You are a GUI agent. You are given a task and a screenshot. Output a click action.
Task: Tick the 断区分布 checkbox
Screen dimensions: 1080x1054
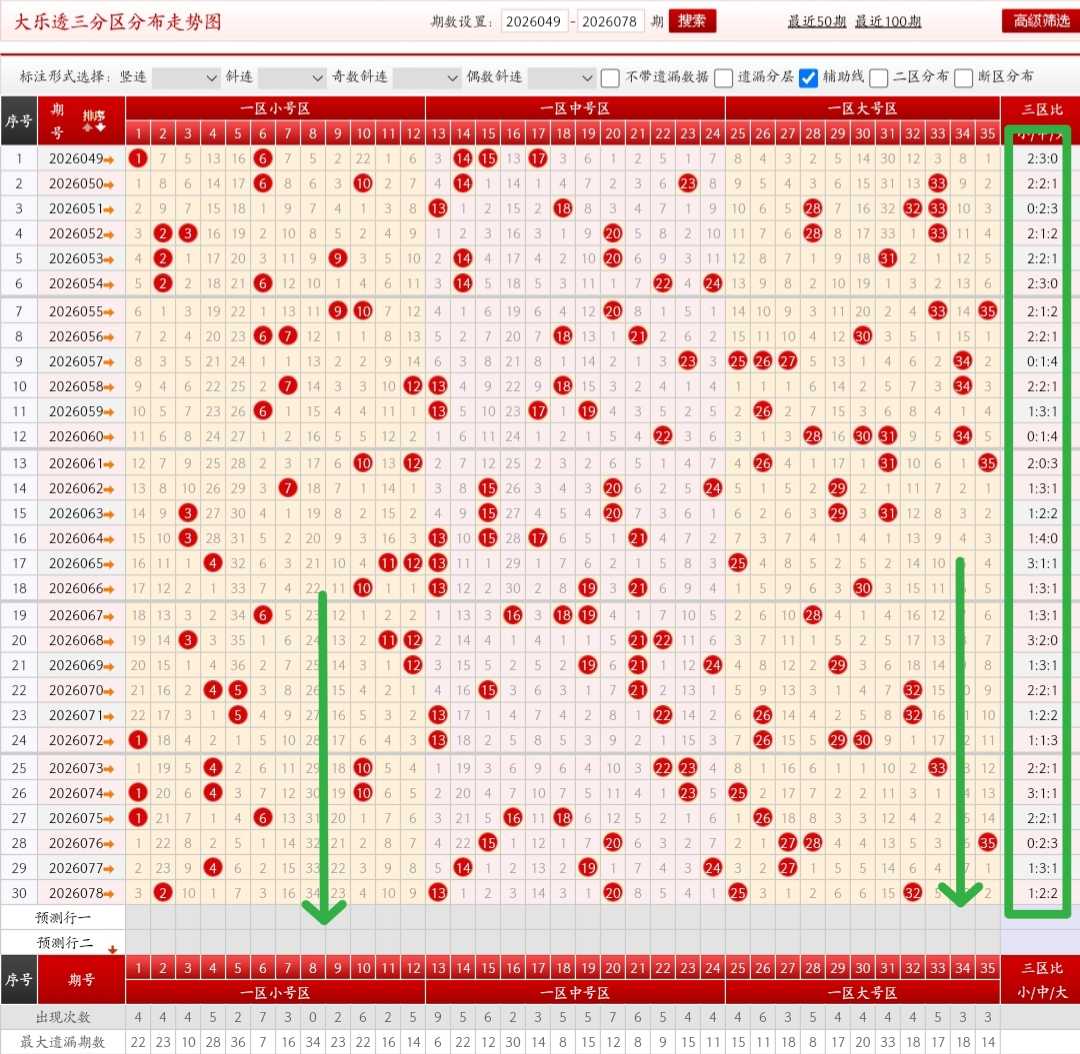coord(963,77)
